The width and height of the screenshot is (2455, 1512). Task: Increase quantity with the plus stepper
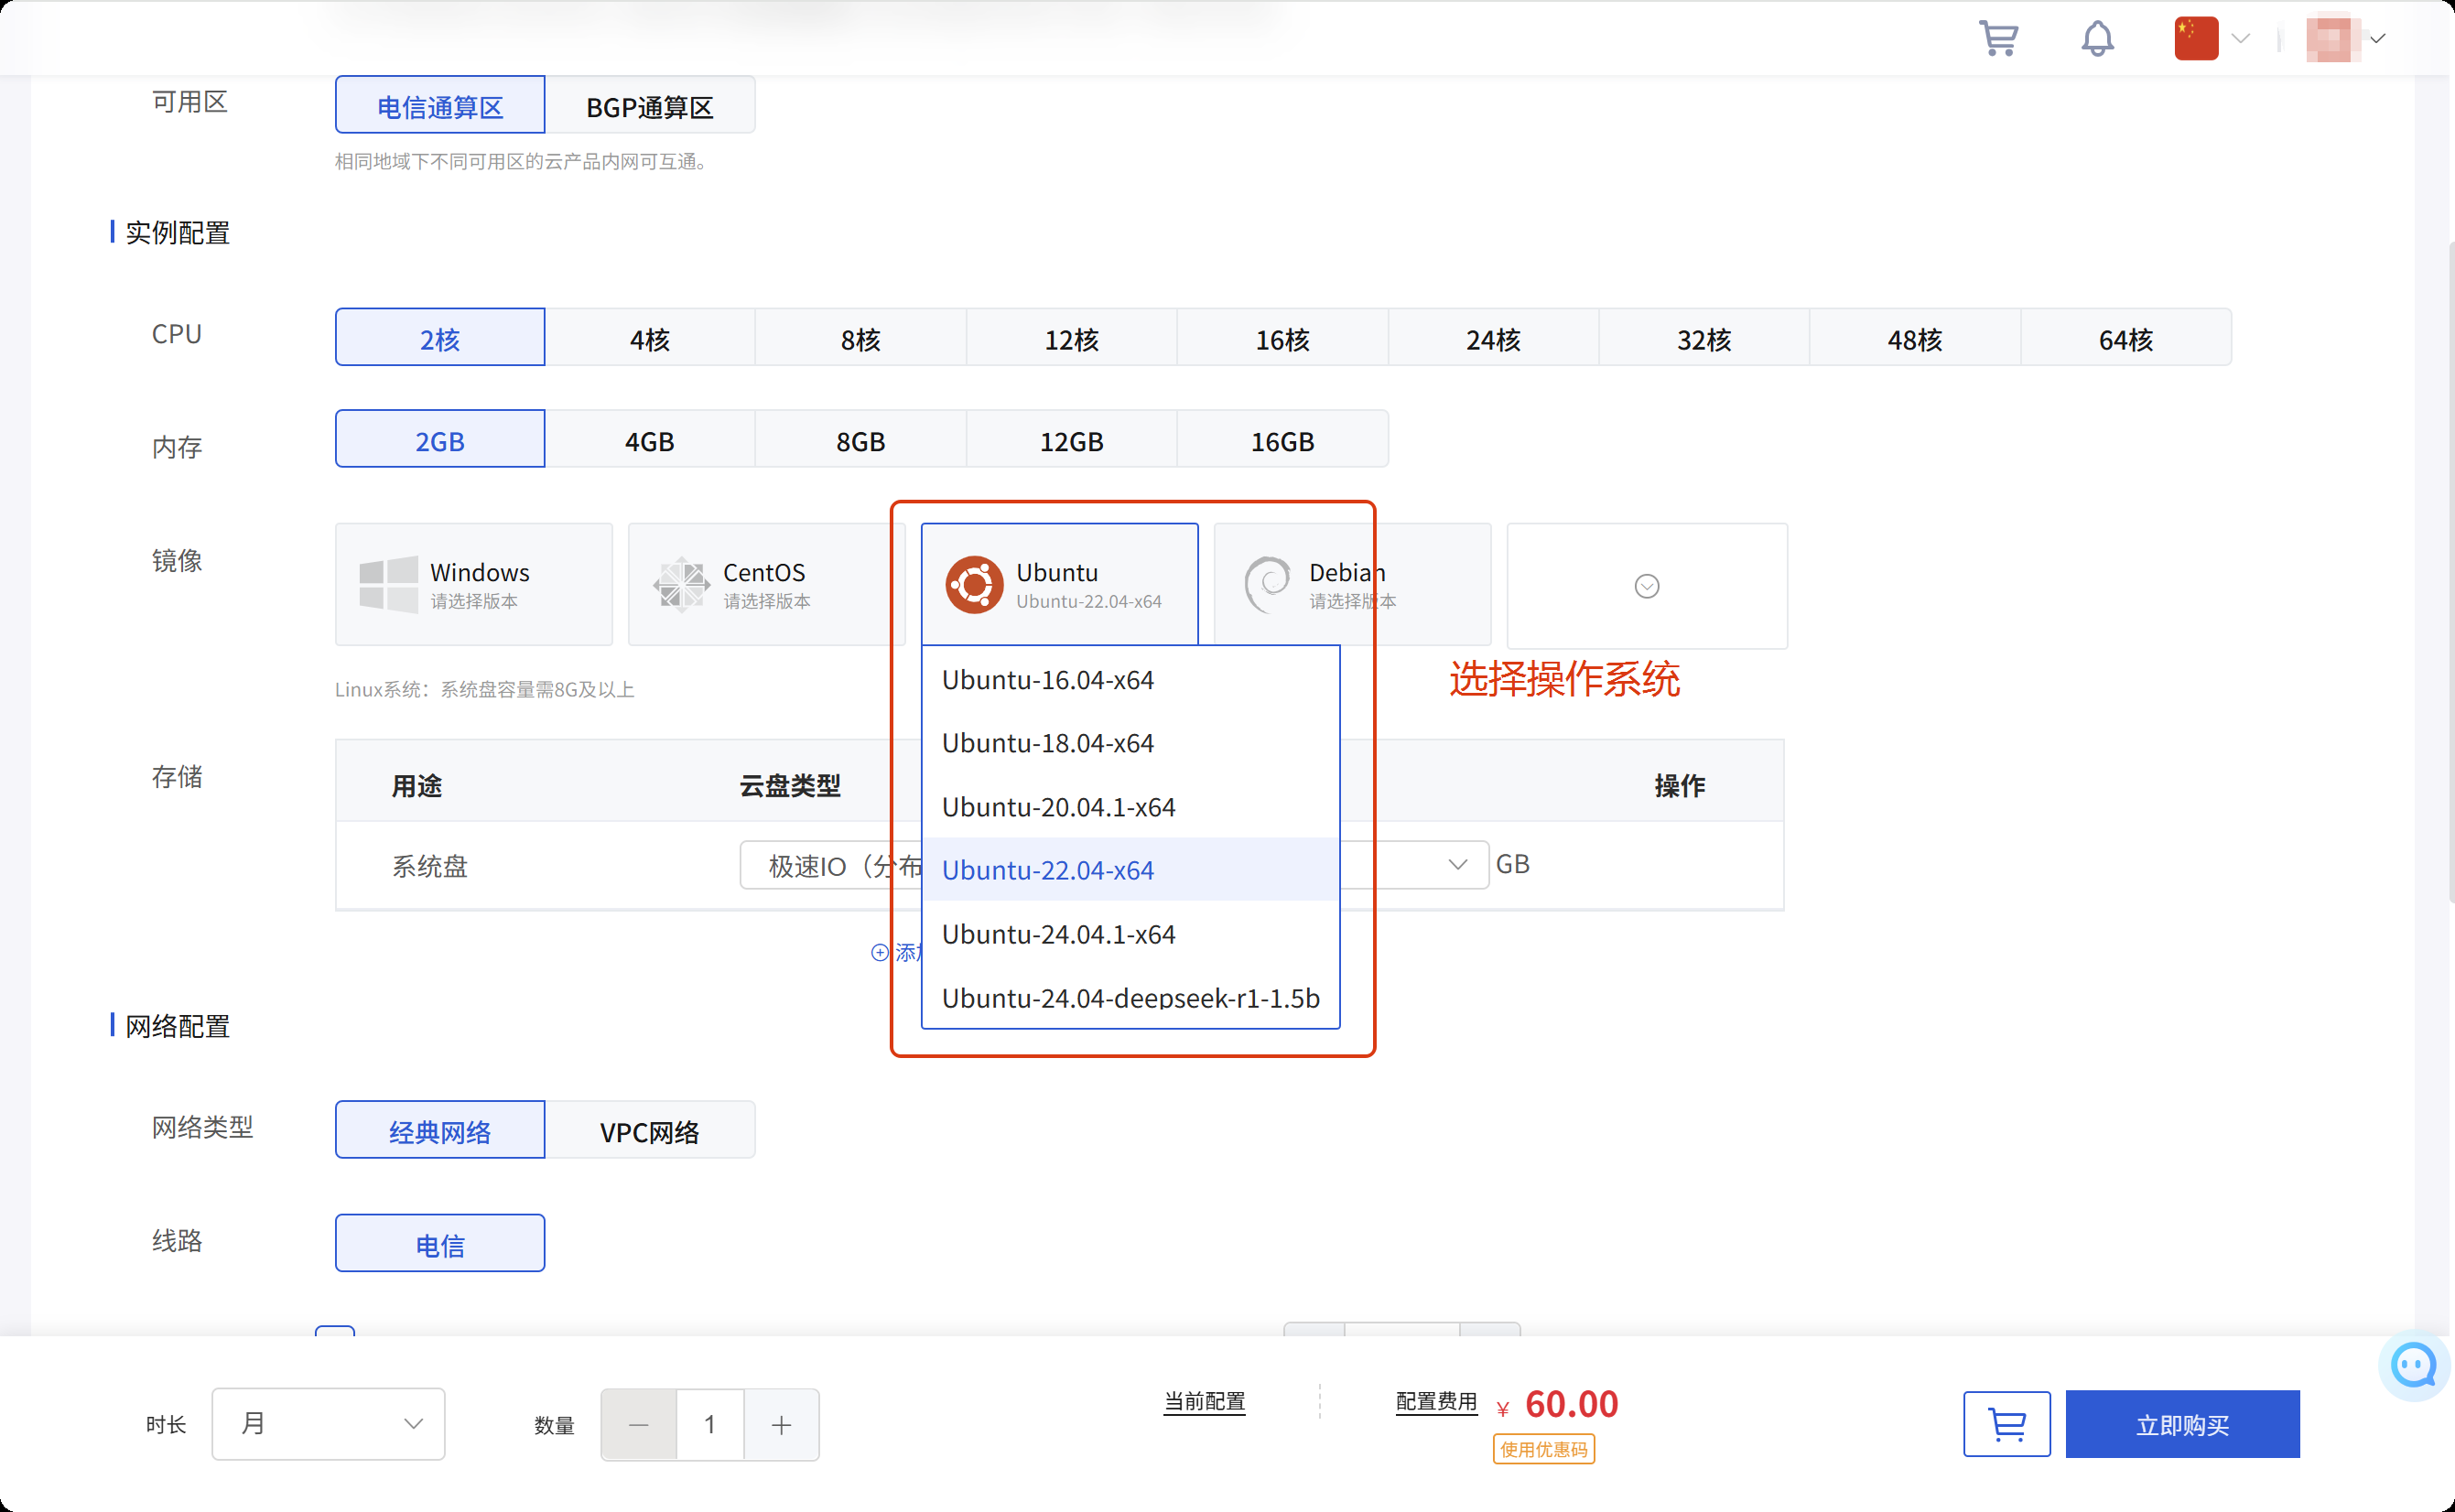tap(781, 1425)
